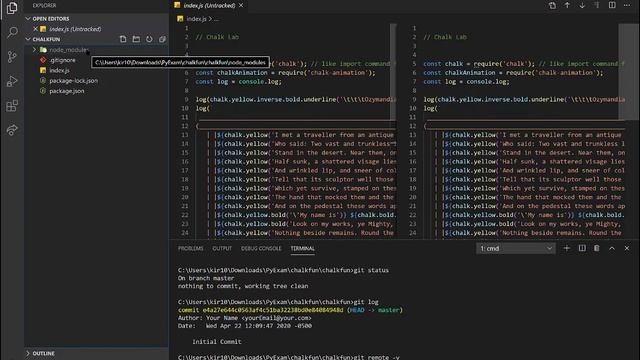640x360 pixels.
Task: Close the terminal panel
Action: coord(627,248)
